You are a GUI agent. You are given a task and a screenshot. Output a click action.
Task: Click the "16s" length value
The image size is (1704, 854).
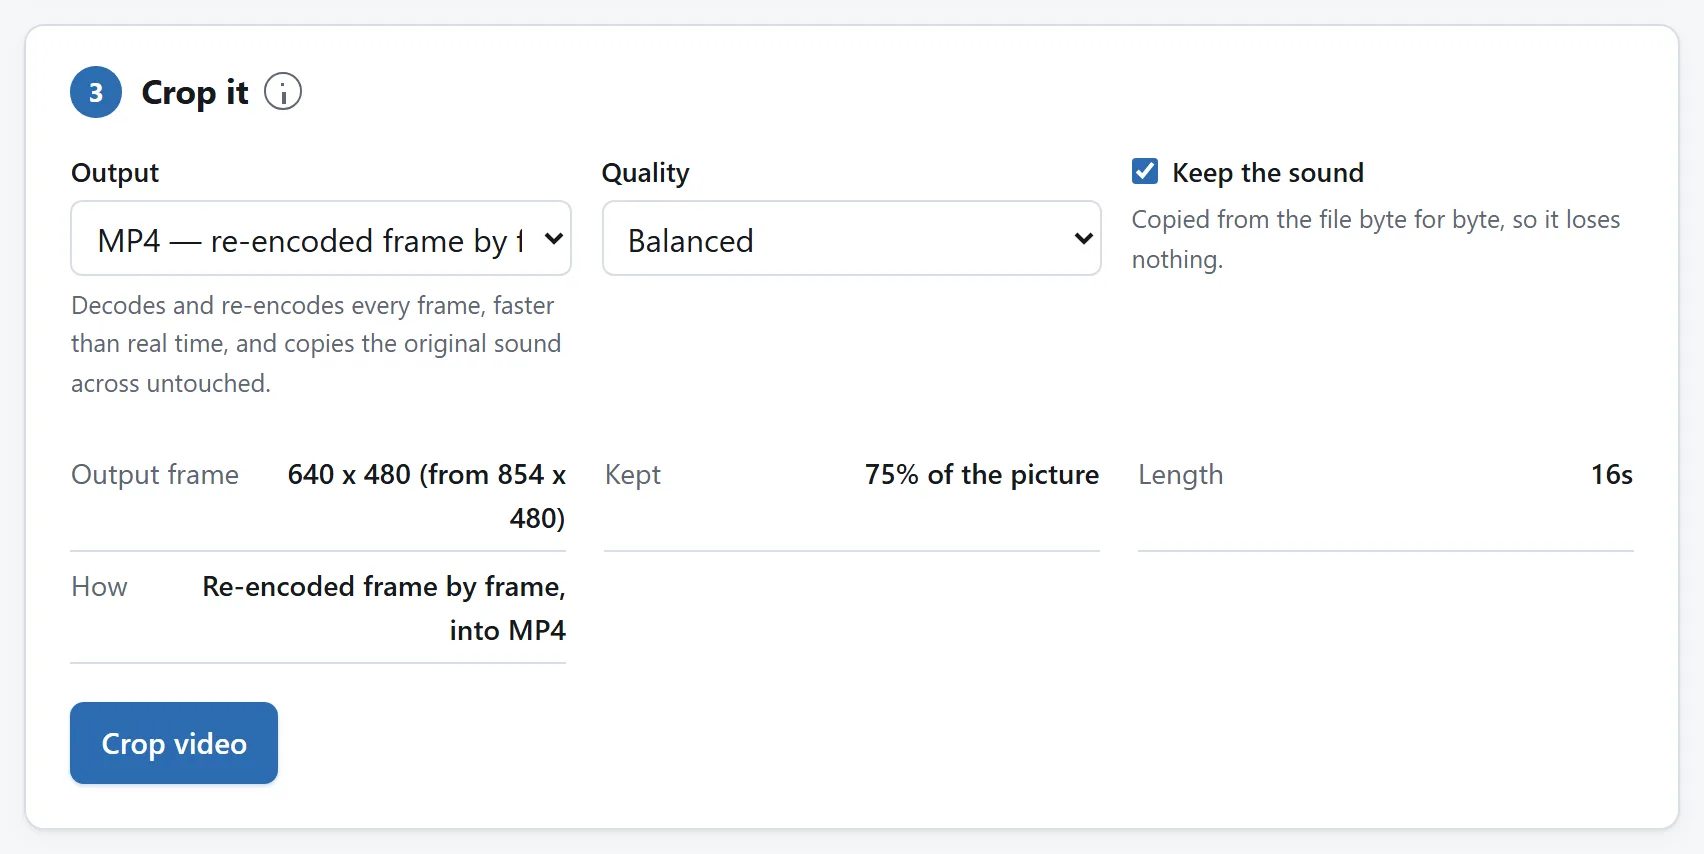pos(1612,474)
